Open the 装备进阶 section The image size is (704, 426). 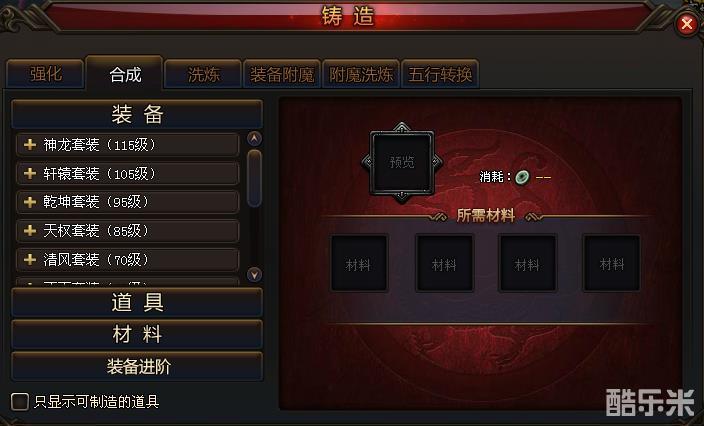(x=137, y=366)
